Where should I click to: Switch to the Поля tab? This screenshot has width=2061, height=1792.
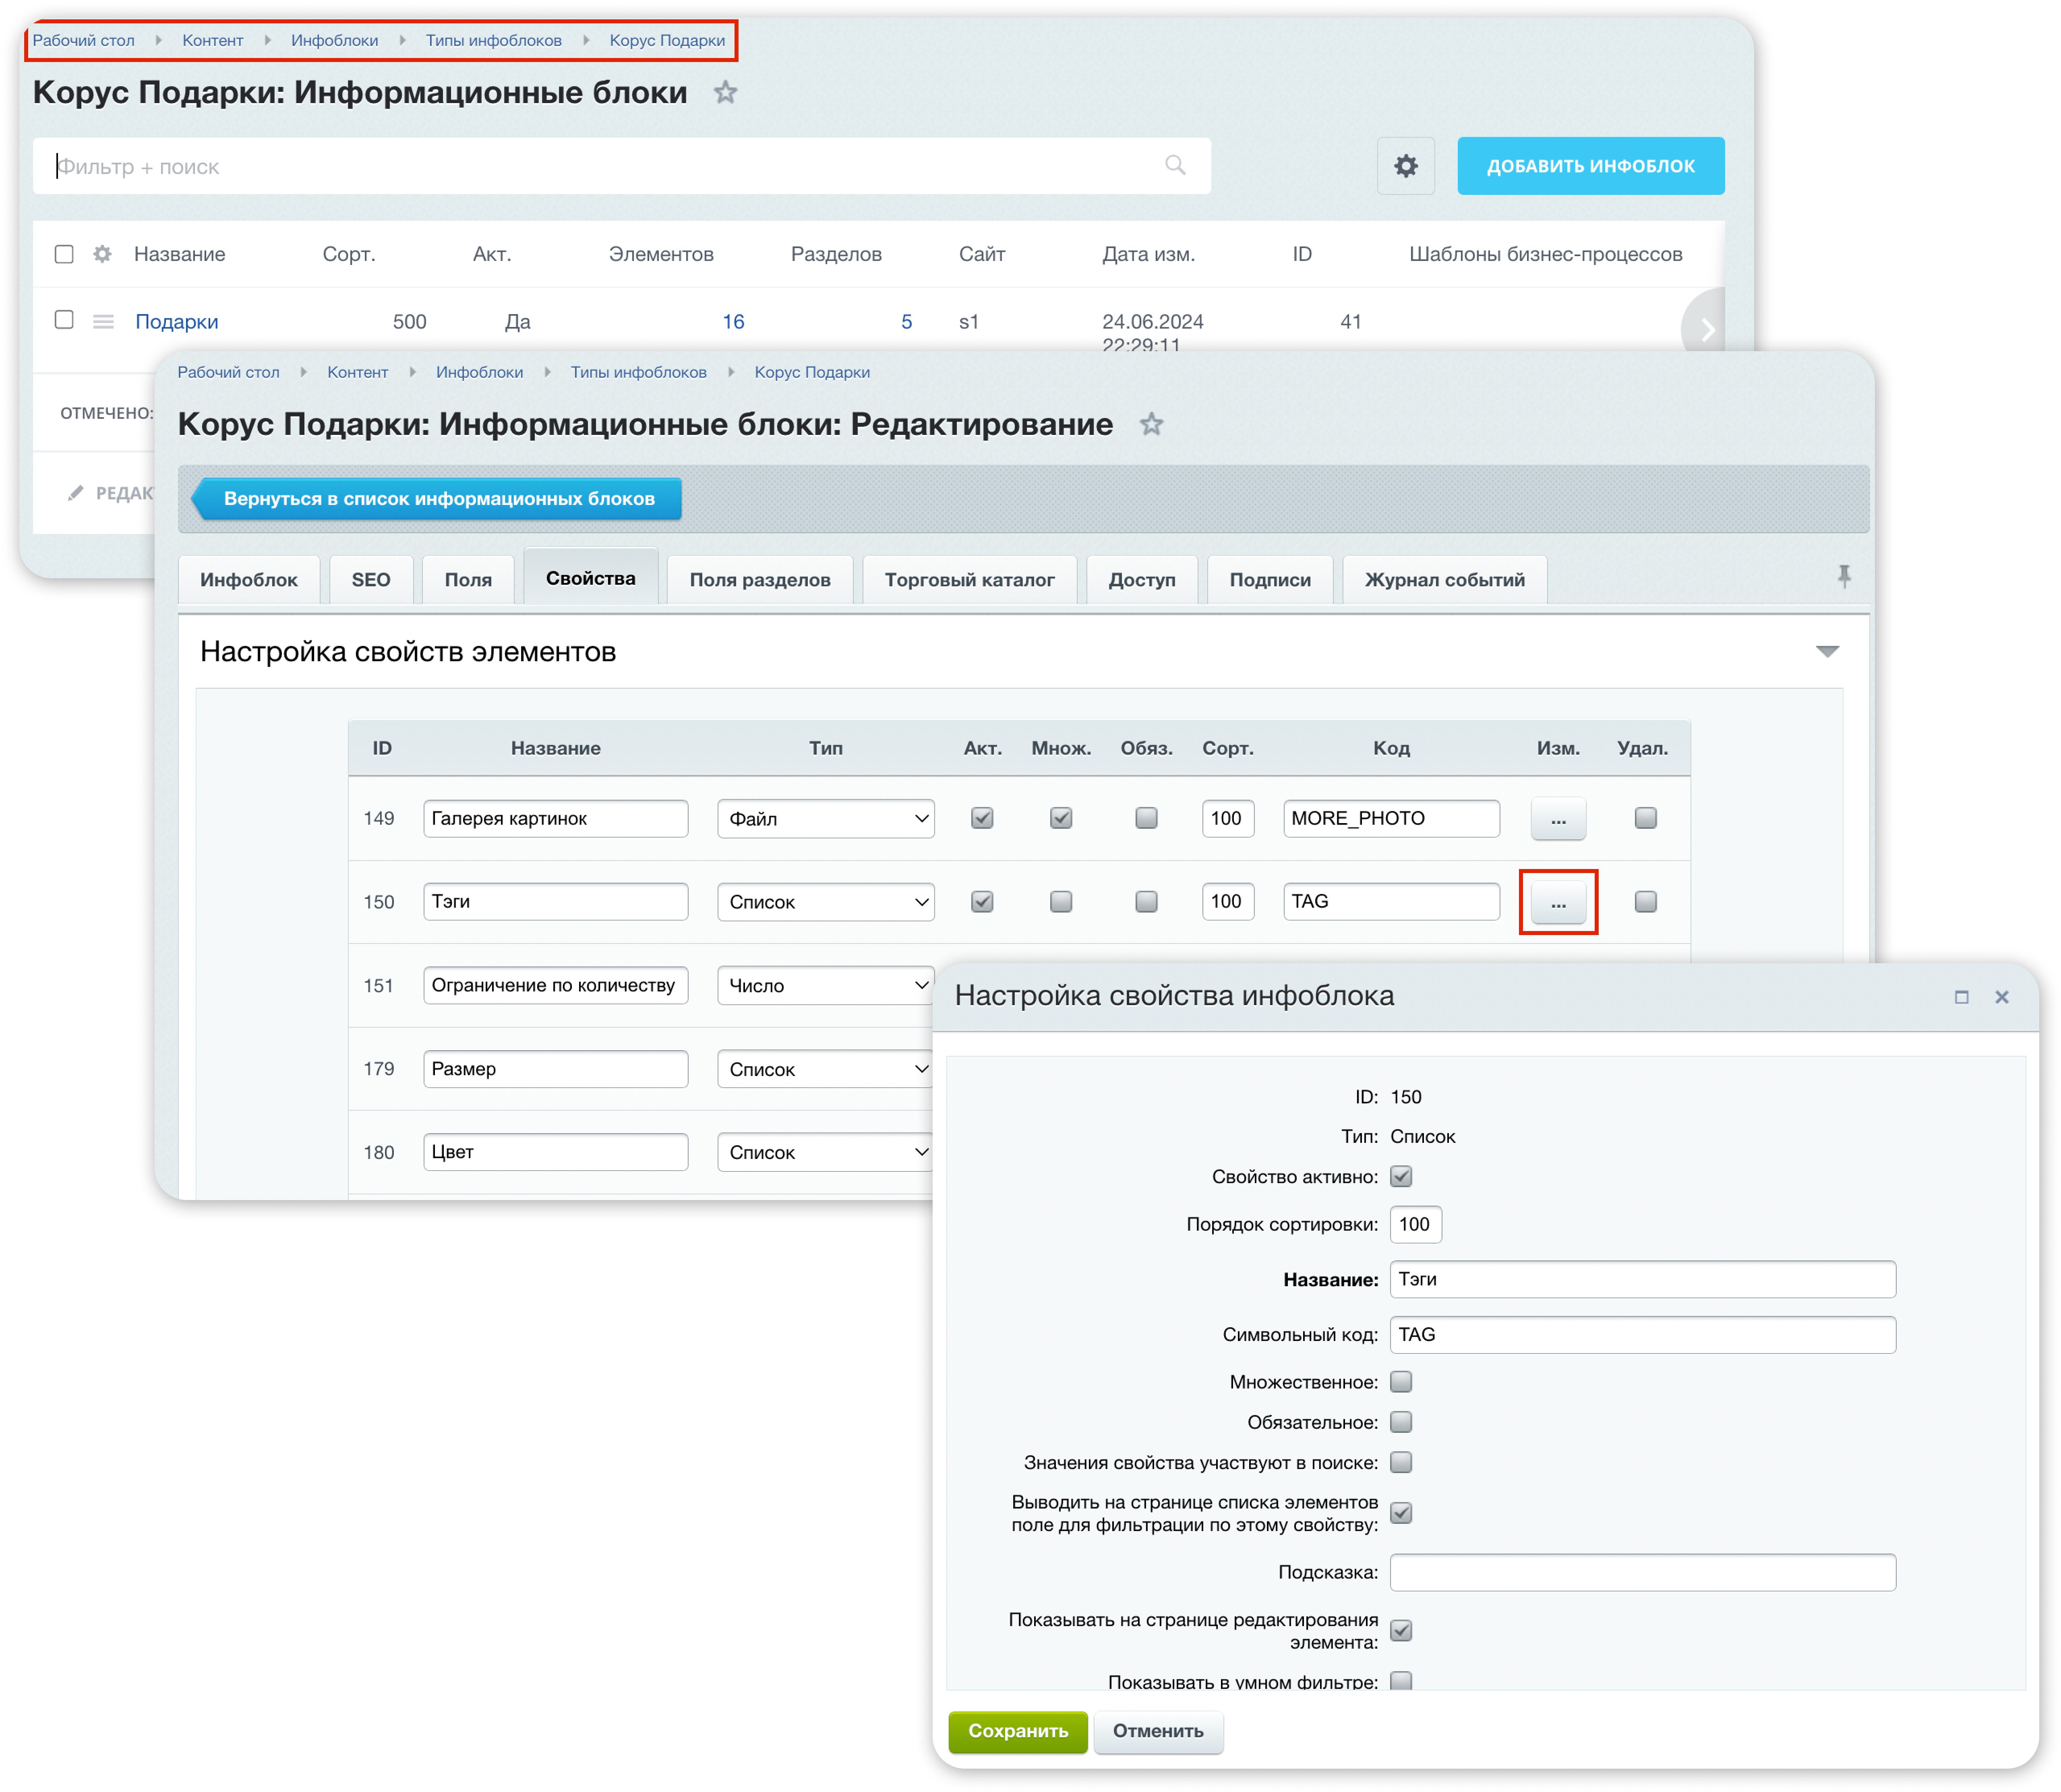[468, 580]
